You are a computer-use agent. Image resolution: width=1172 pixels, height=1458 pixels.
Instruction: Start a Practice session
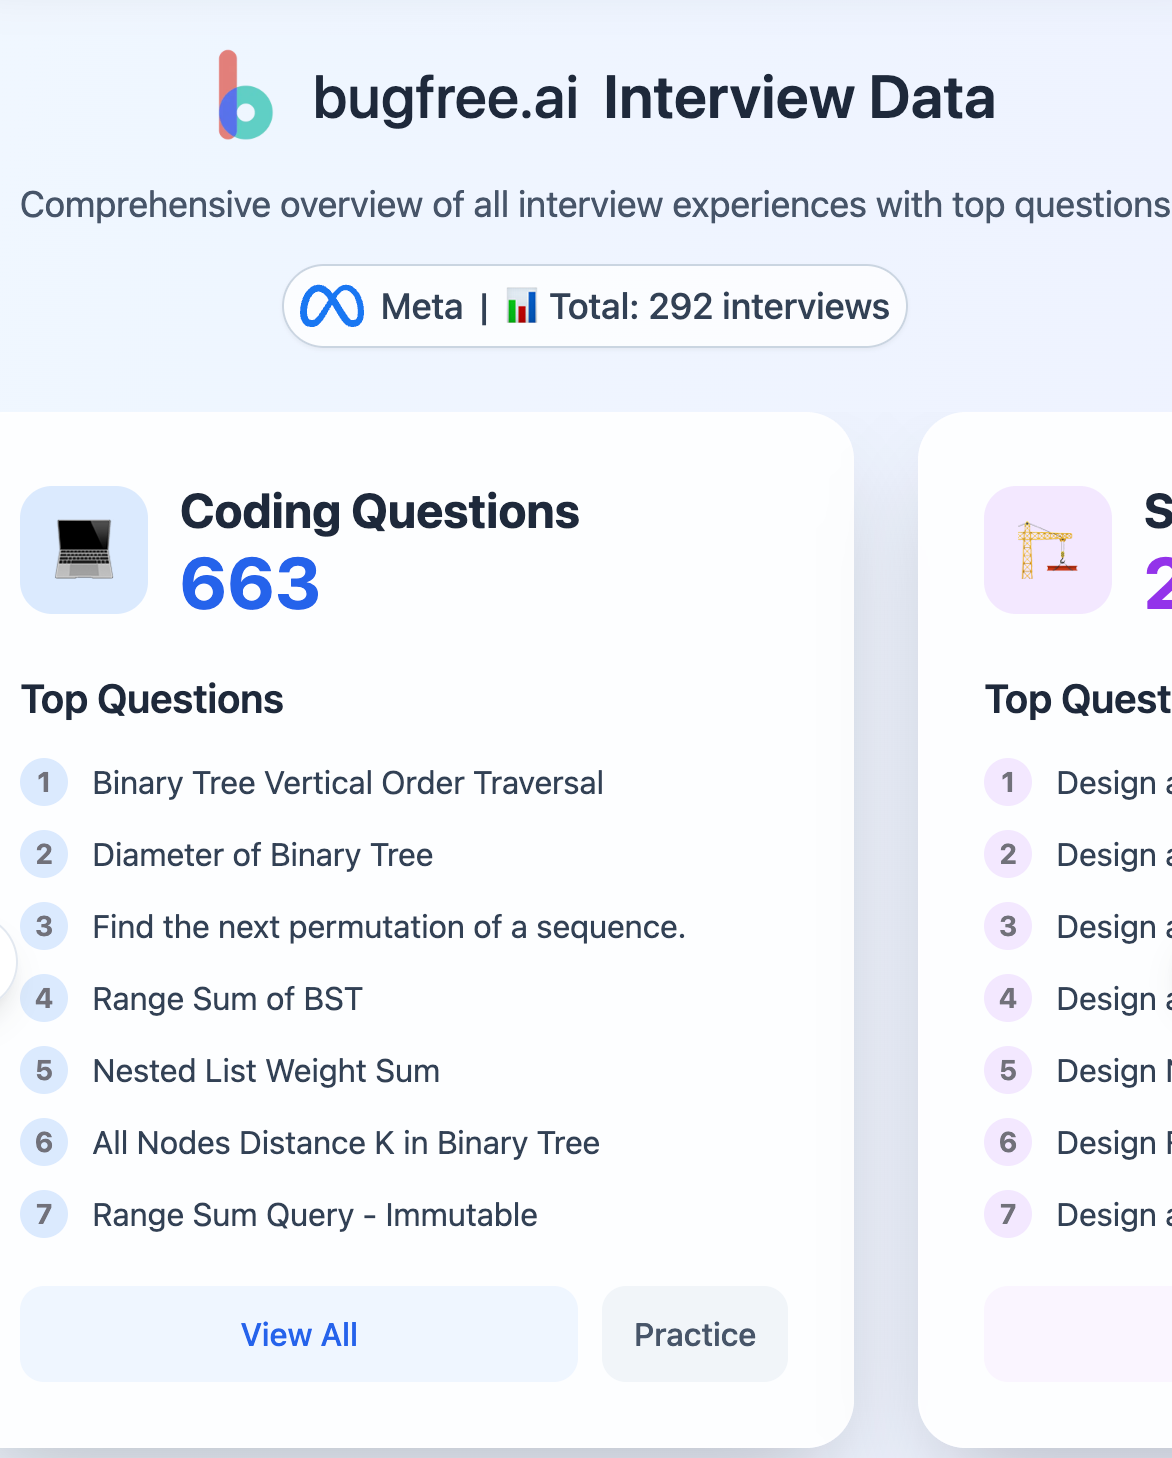694,1334
